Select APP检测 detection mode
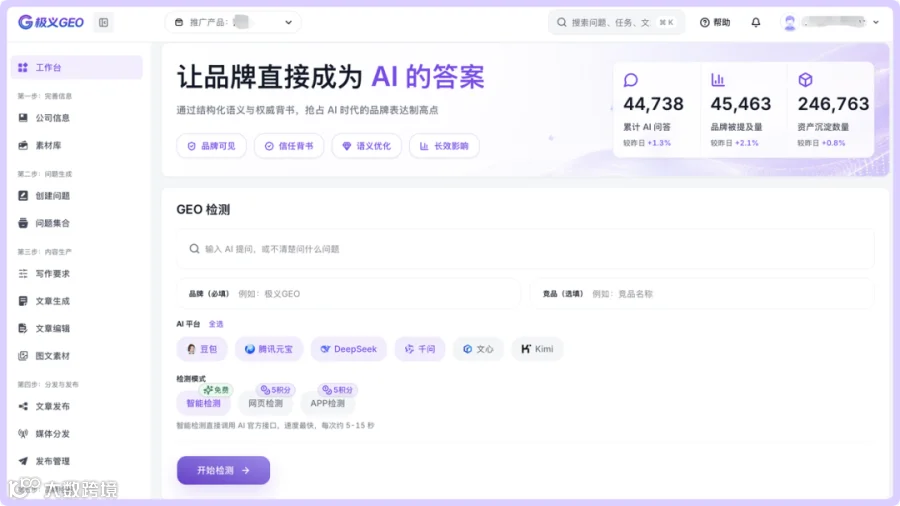 [x=328, y=403]
